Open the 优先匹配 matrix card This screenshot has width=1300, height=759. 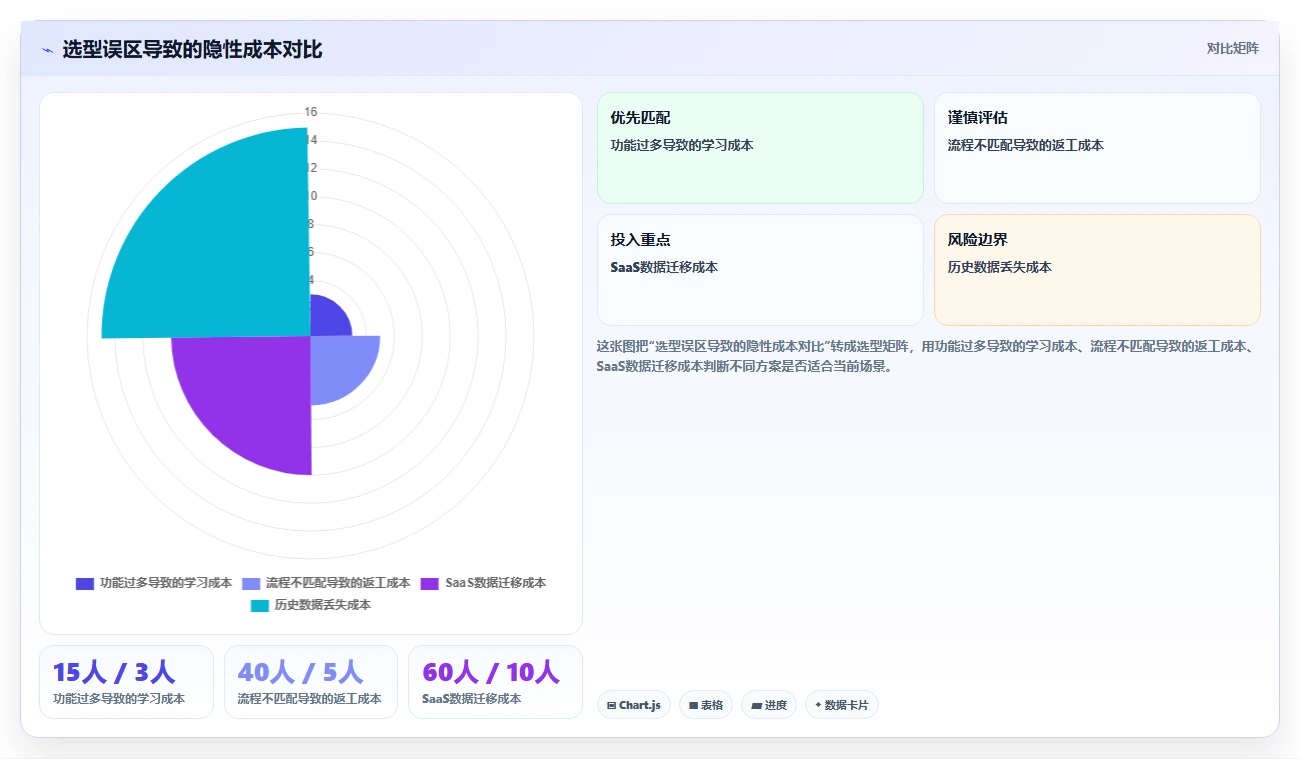point(760,148)
